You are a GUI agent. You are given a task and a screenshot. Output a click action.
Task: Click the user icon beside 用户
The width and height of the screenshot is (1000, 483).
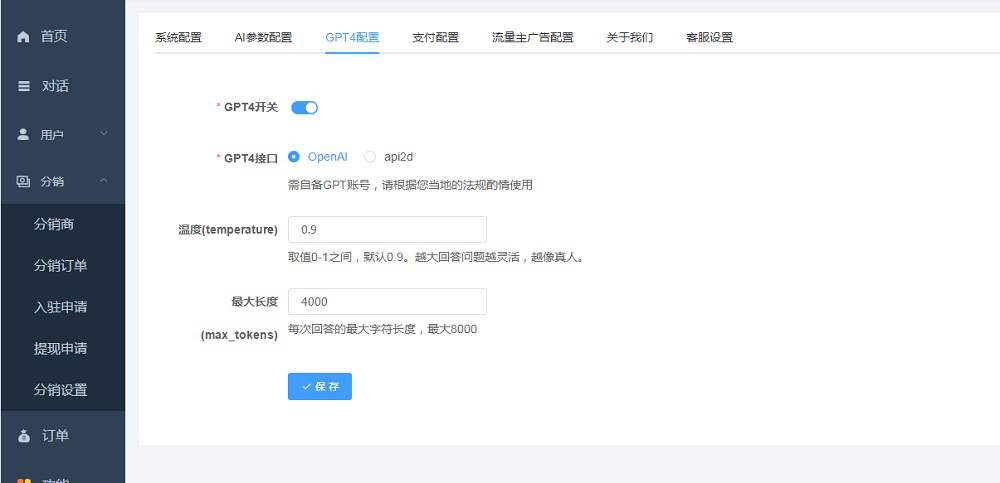tap(24, 135)
